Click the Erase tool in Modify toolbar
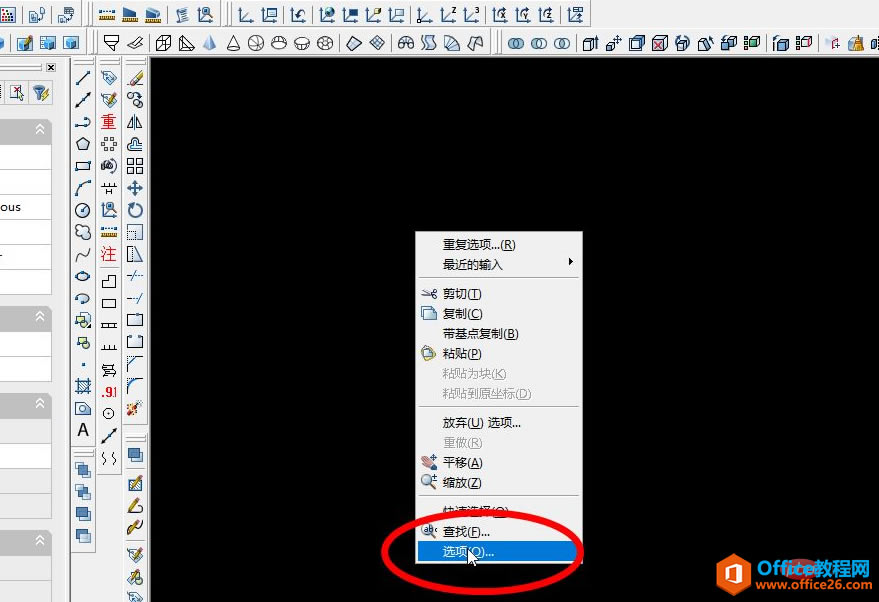The height and width of the screenshot is (602, 879). (x=135, y=78)
